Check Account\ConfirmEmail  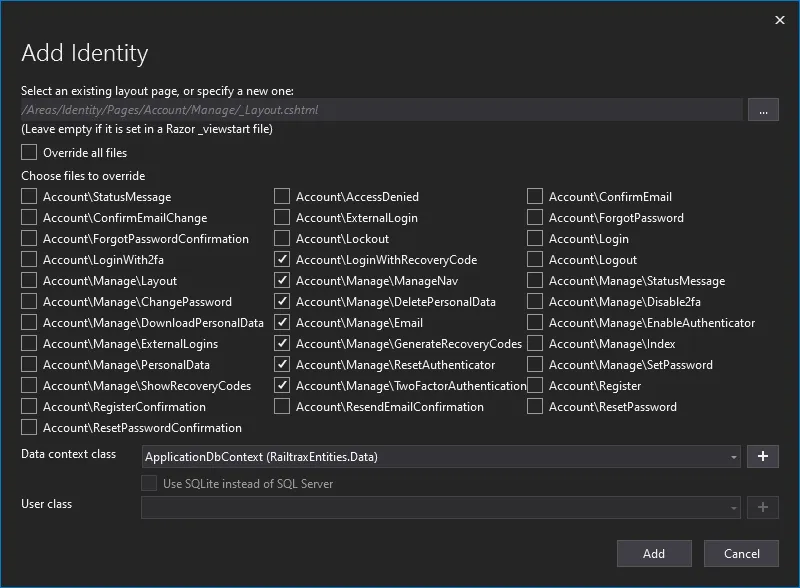(535, 196)
